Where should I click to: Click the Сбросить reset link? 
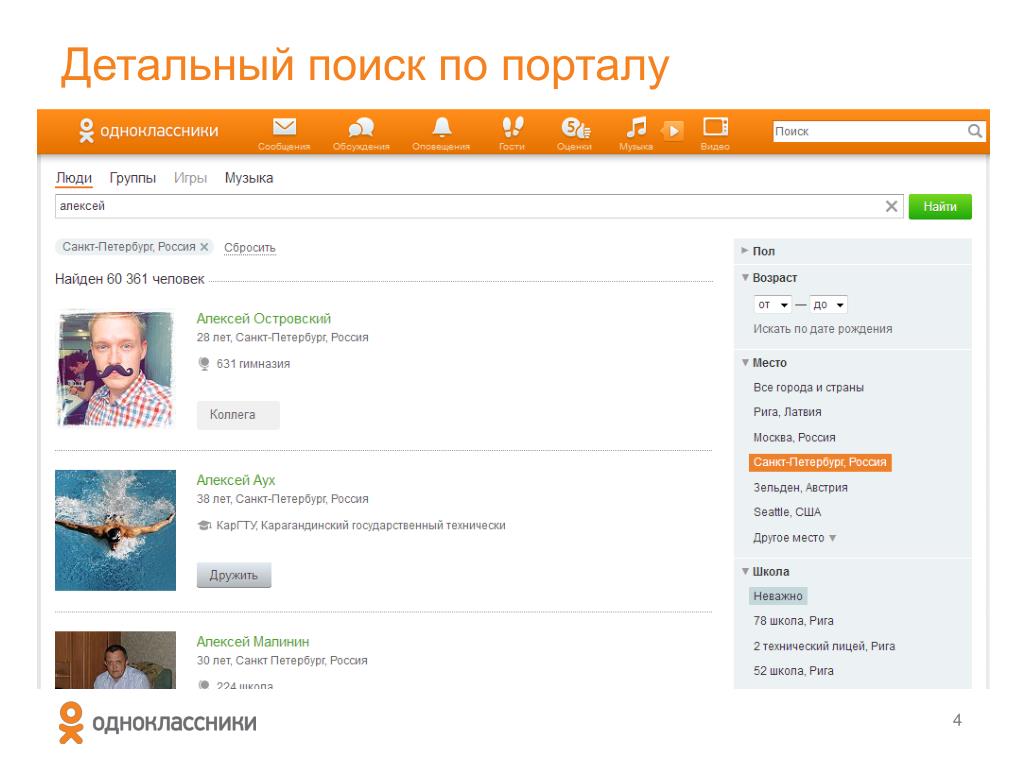tap(249, 248)
